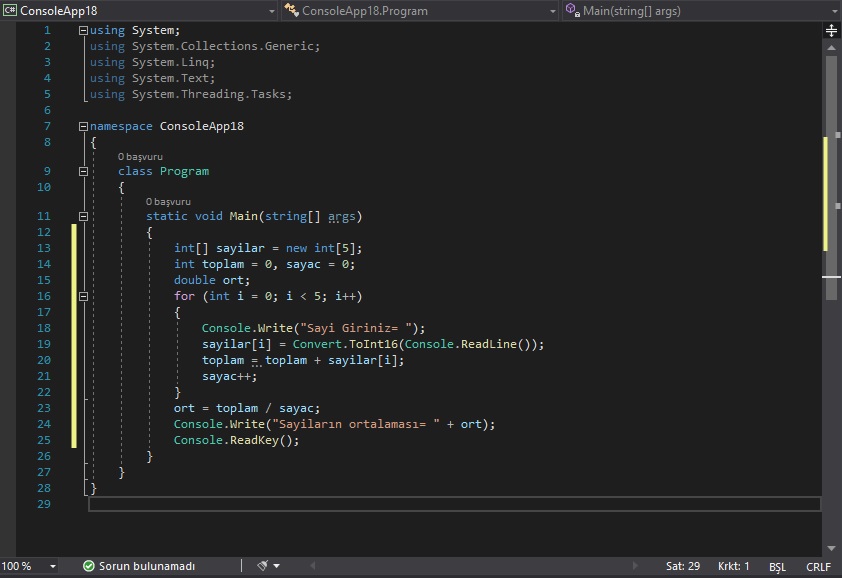
Task: Click 'ToInt16' on line 19
Action: (x=373, y=344)
